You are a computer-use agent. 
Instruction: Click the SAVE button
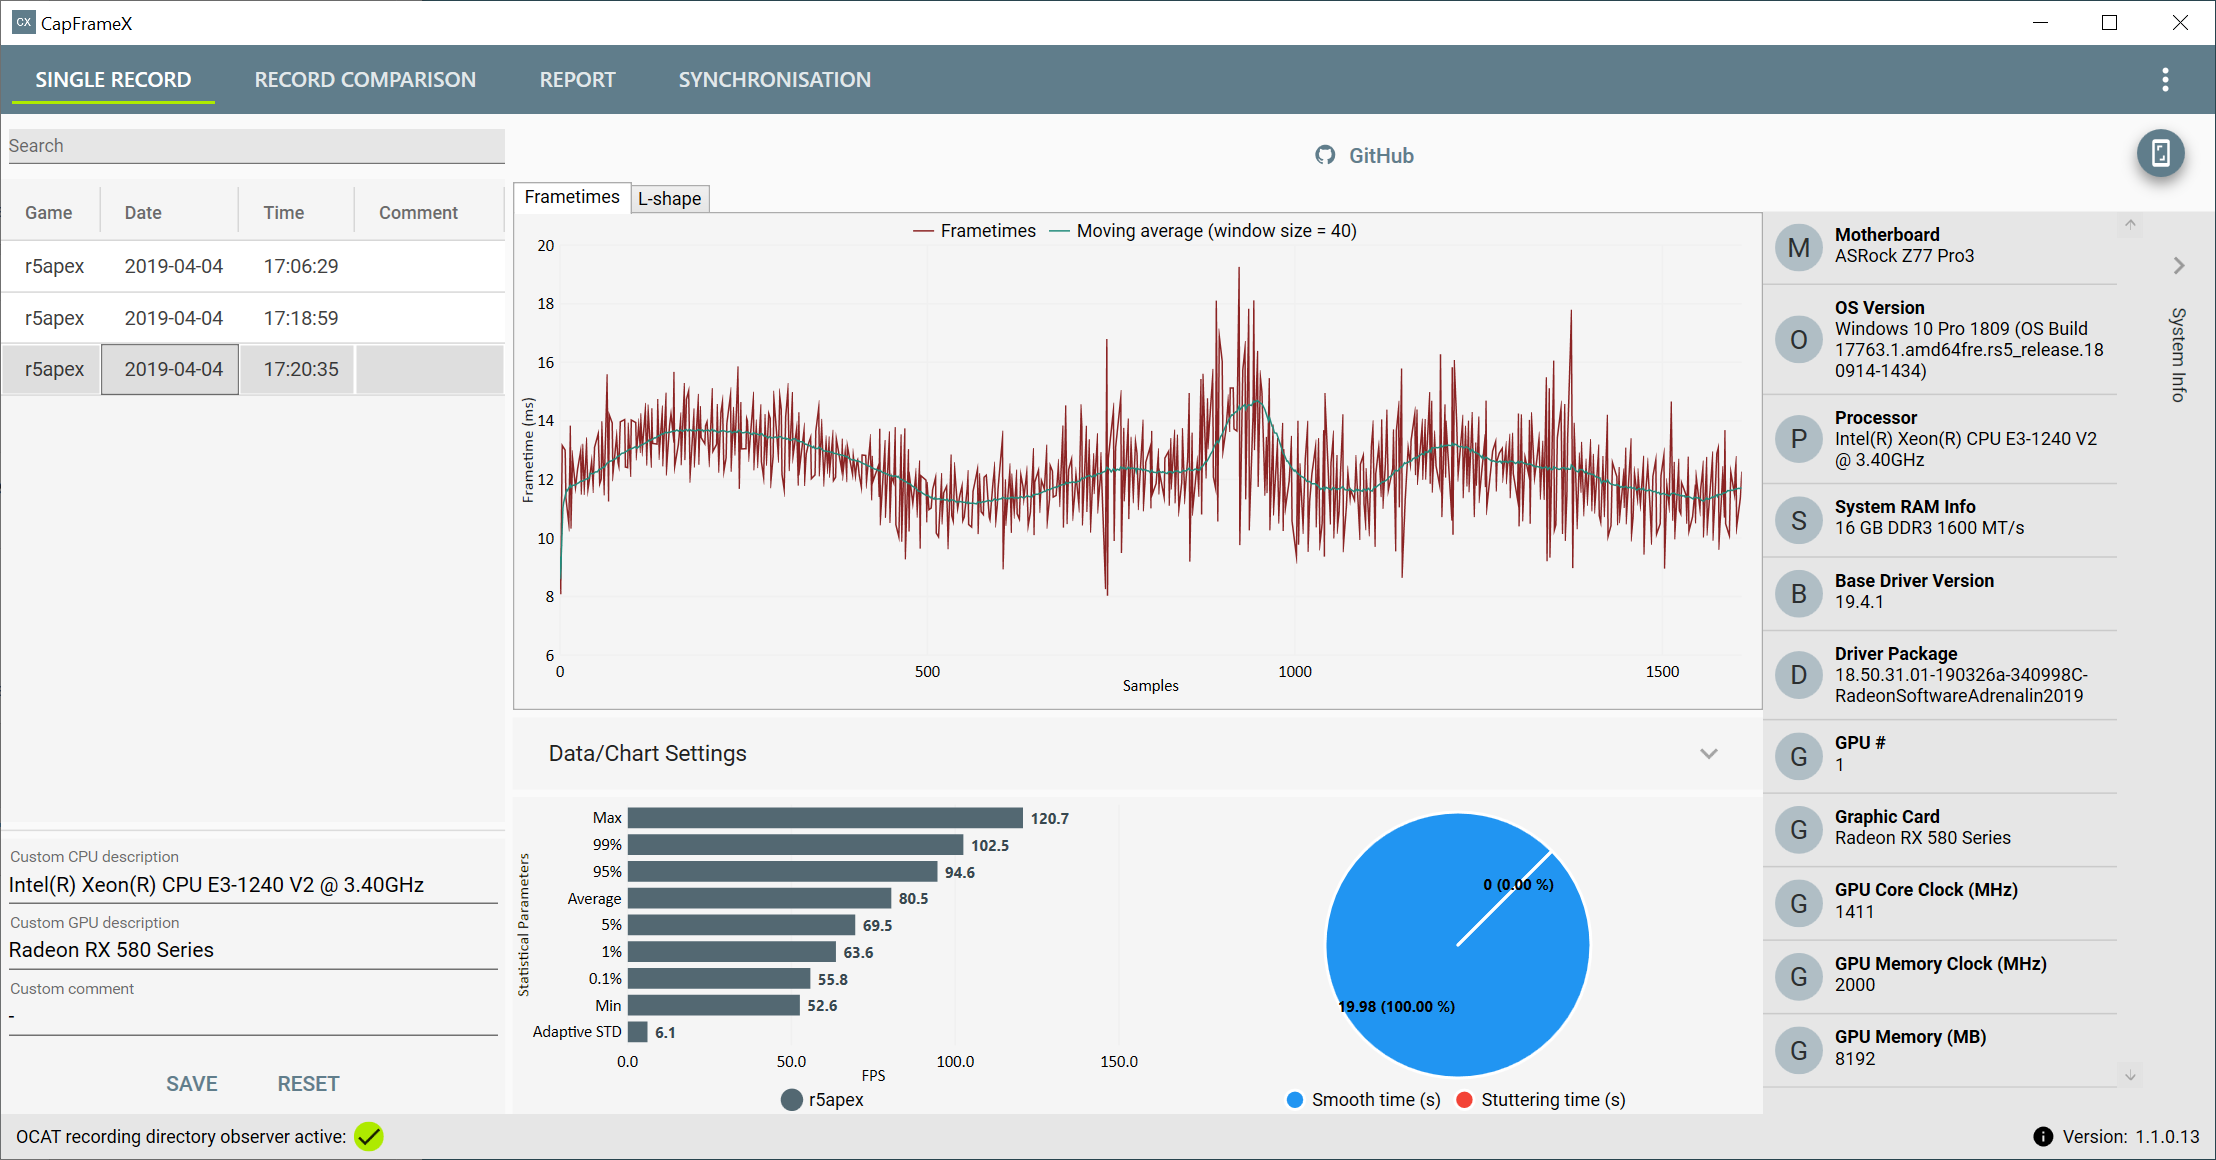pyautogui.click(x=192, y=1084)
